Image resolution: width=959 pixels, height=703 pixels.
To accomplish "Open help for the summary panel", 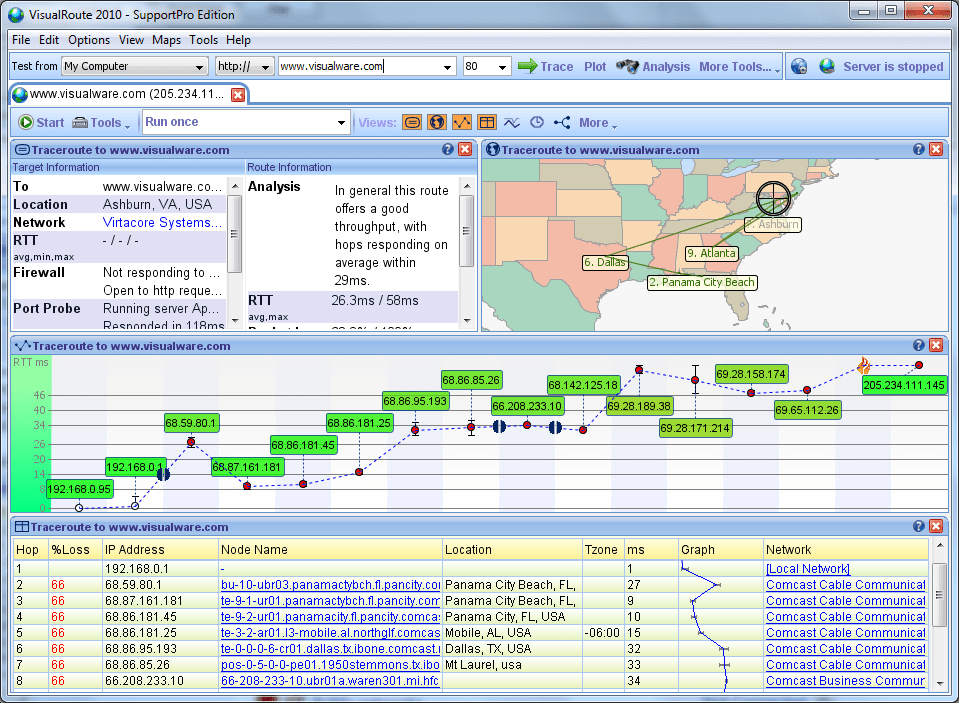I will click(x=448, y=149).
